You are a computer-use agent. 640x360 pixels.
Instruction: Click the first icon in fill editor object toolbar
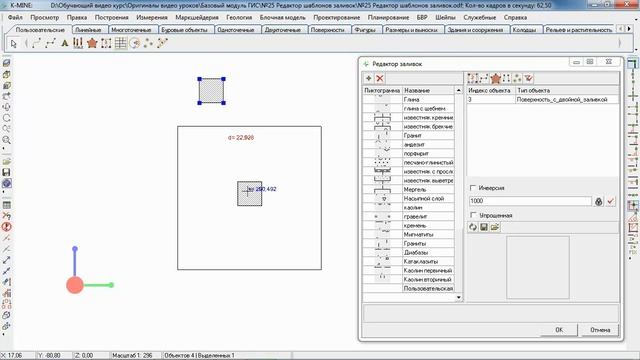(473, 78)
